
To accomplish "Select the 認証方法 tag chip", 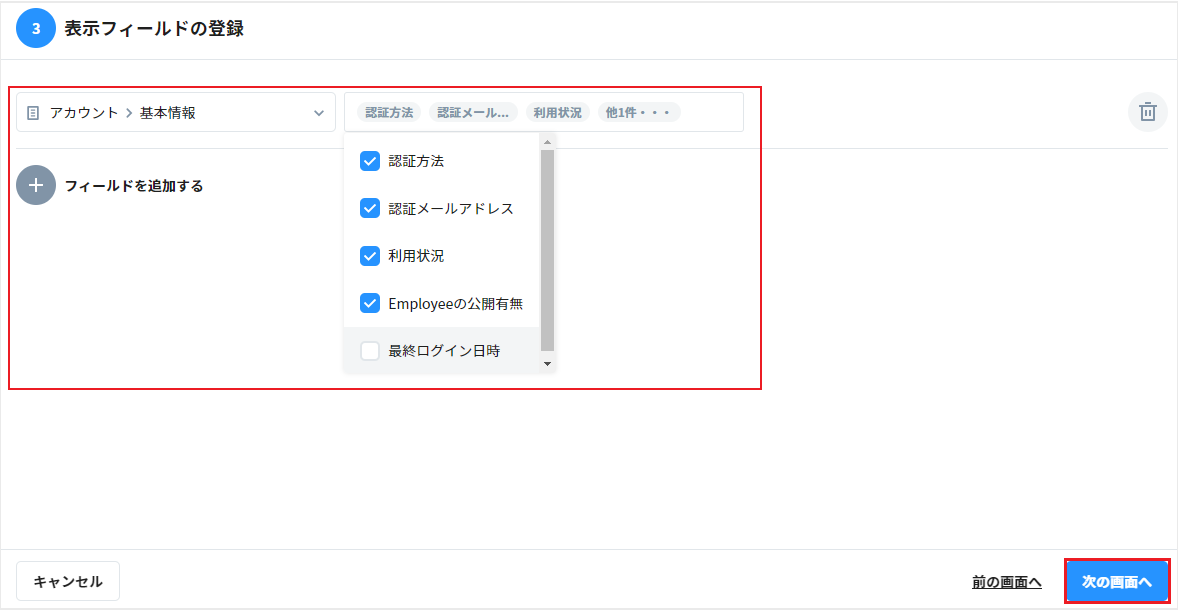I will (x=389, y=113).
